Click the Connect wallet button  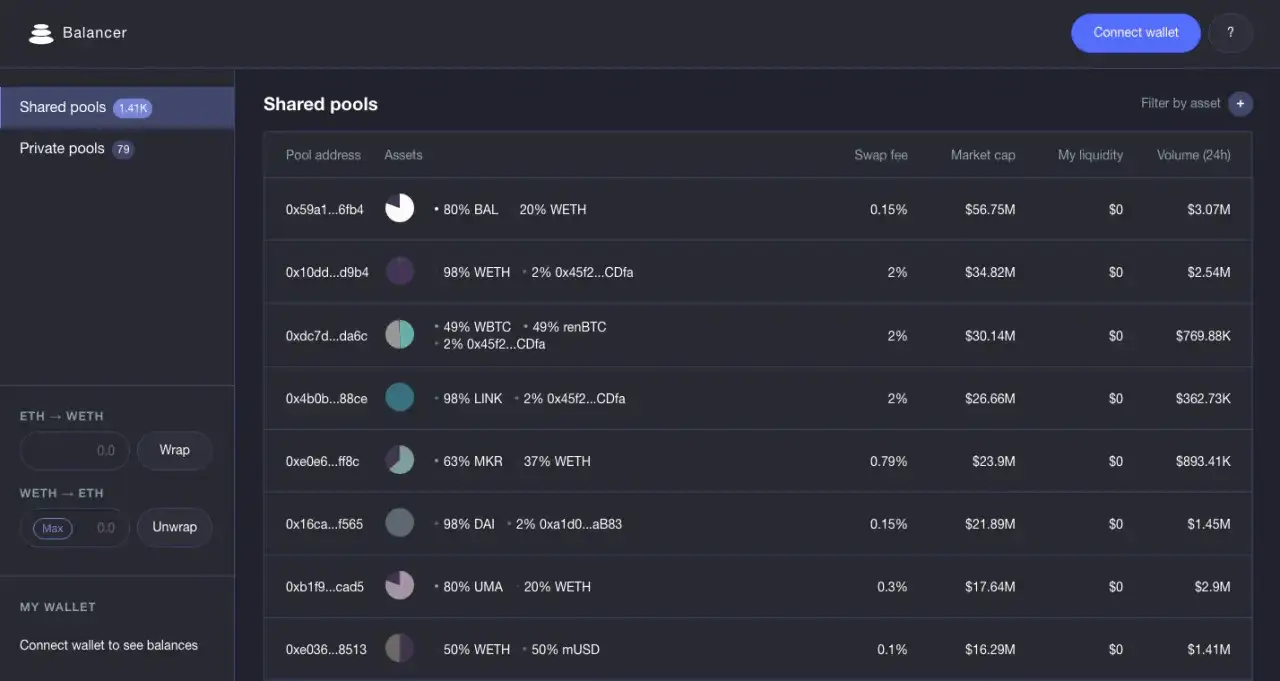[1135, 32]
